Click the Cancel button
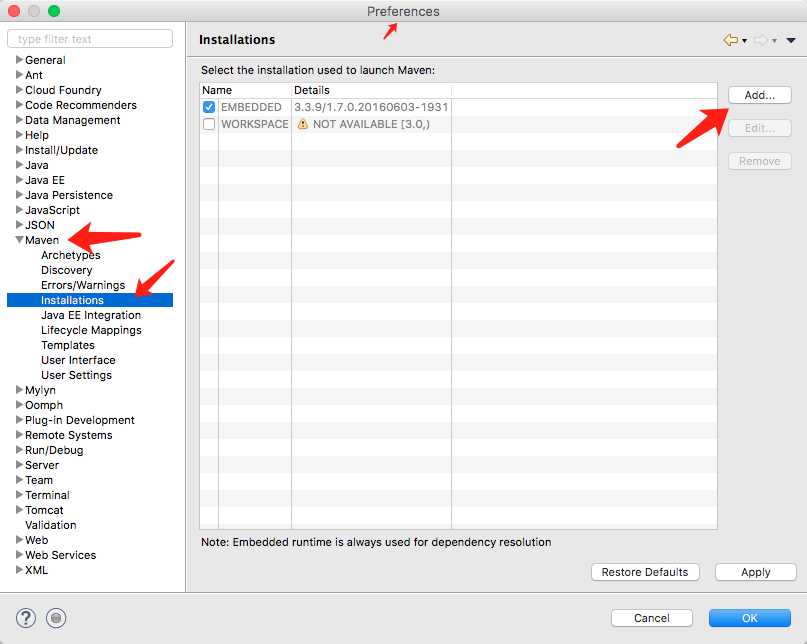 652,618
